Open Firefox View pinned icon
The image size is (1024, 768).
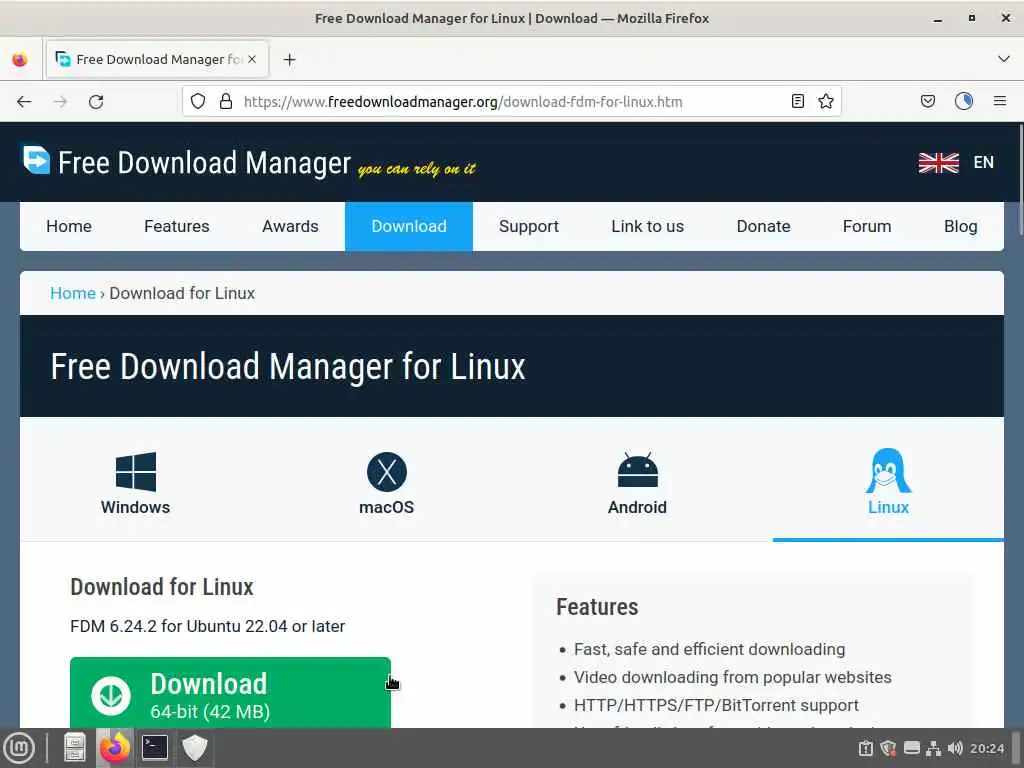coord(20,59)
